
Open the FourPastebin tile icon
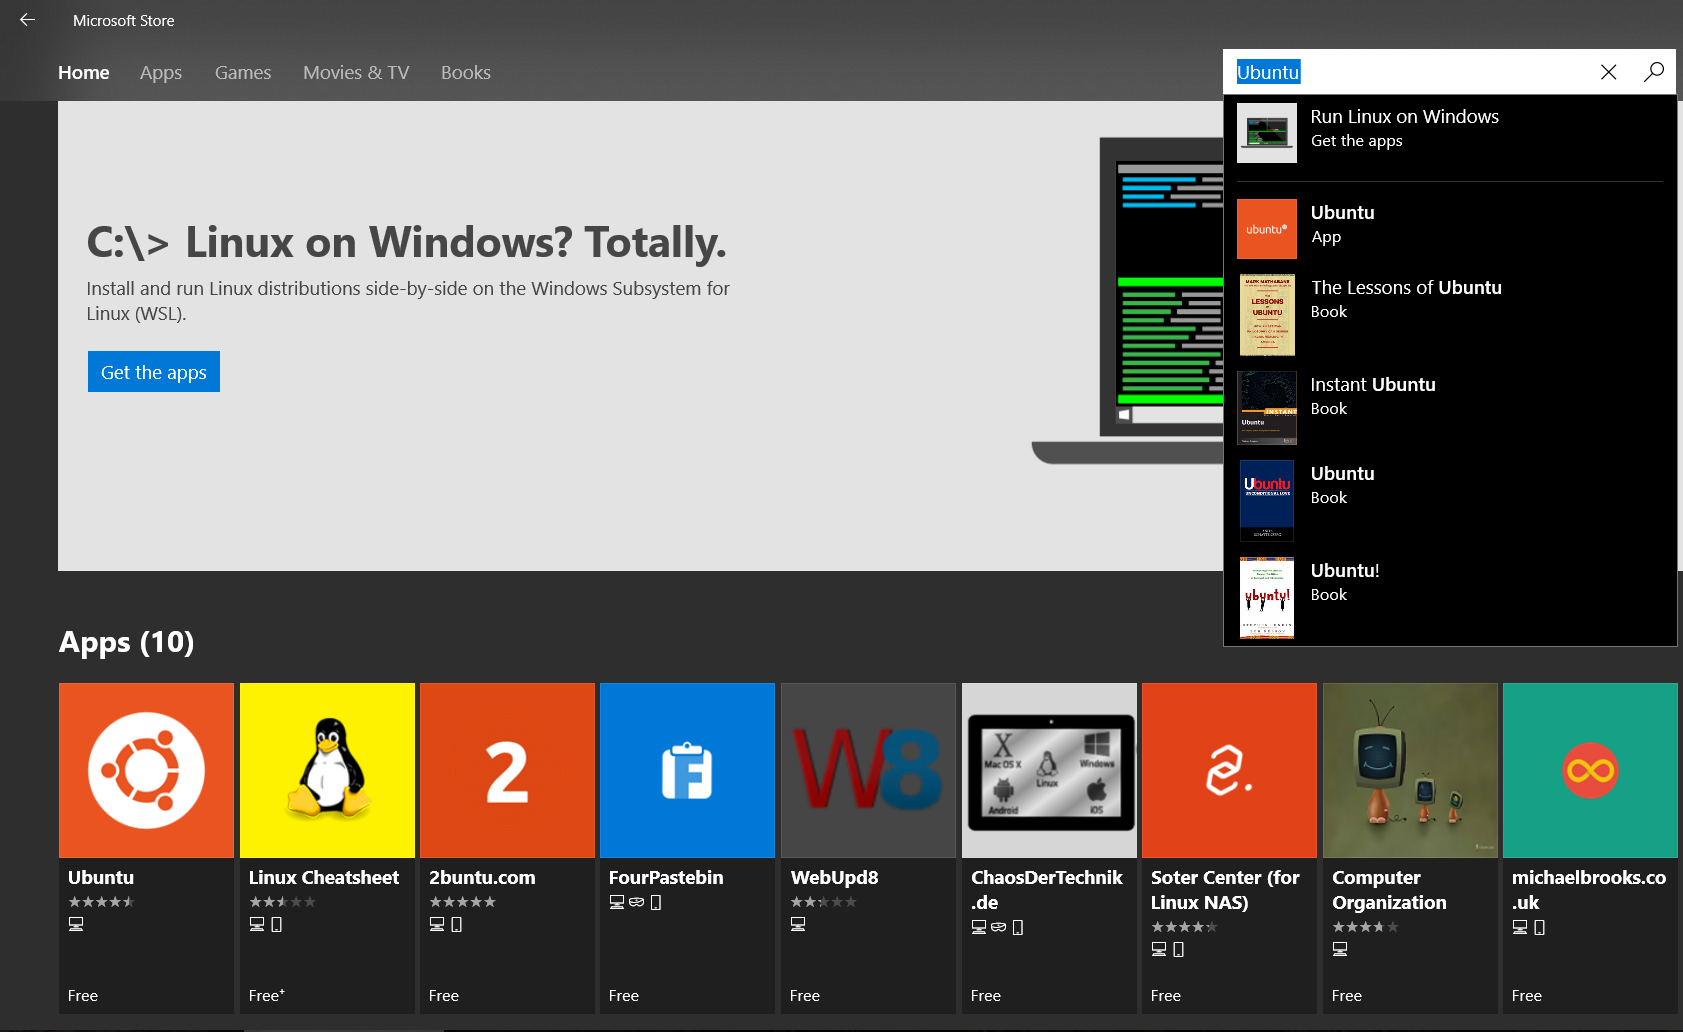click(x=687, y=770)
